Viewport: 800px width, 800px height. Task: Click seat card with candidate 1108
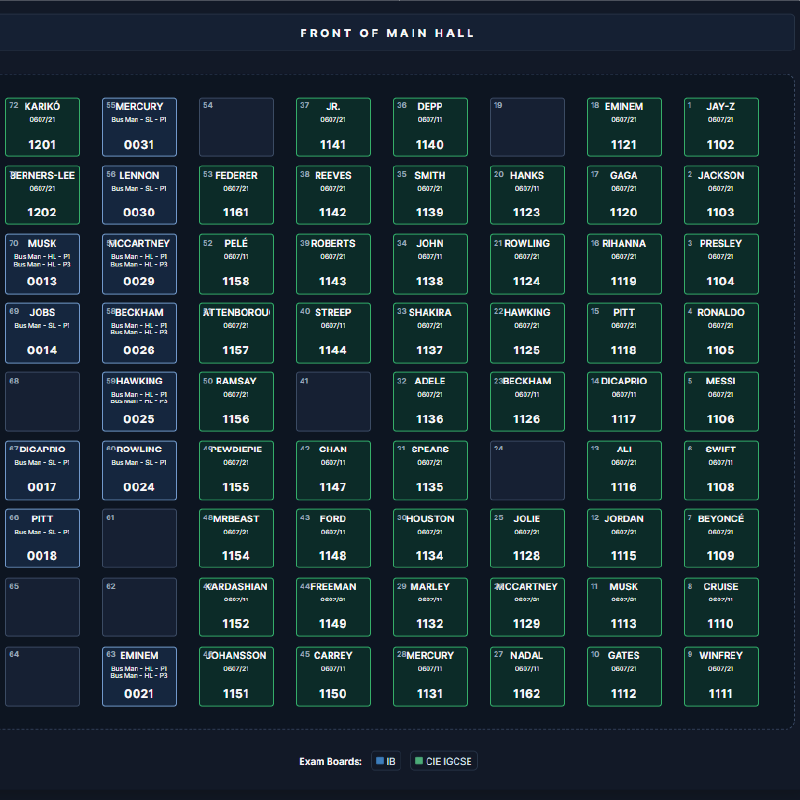coord(721,470)
